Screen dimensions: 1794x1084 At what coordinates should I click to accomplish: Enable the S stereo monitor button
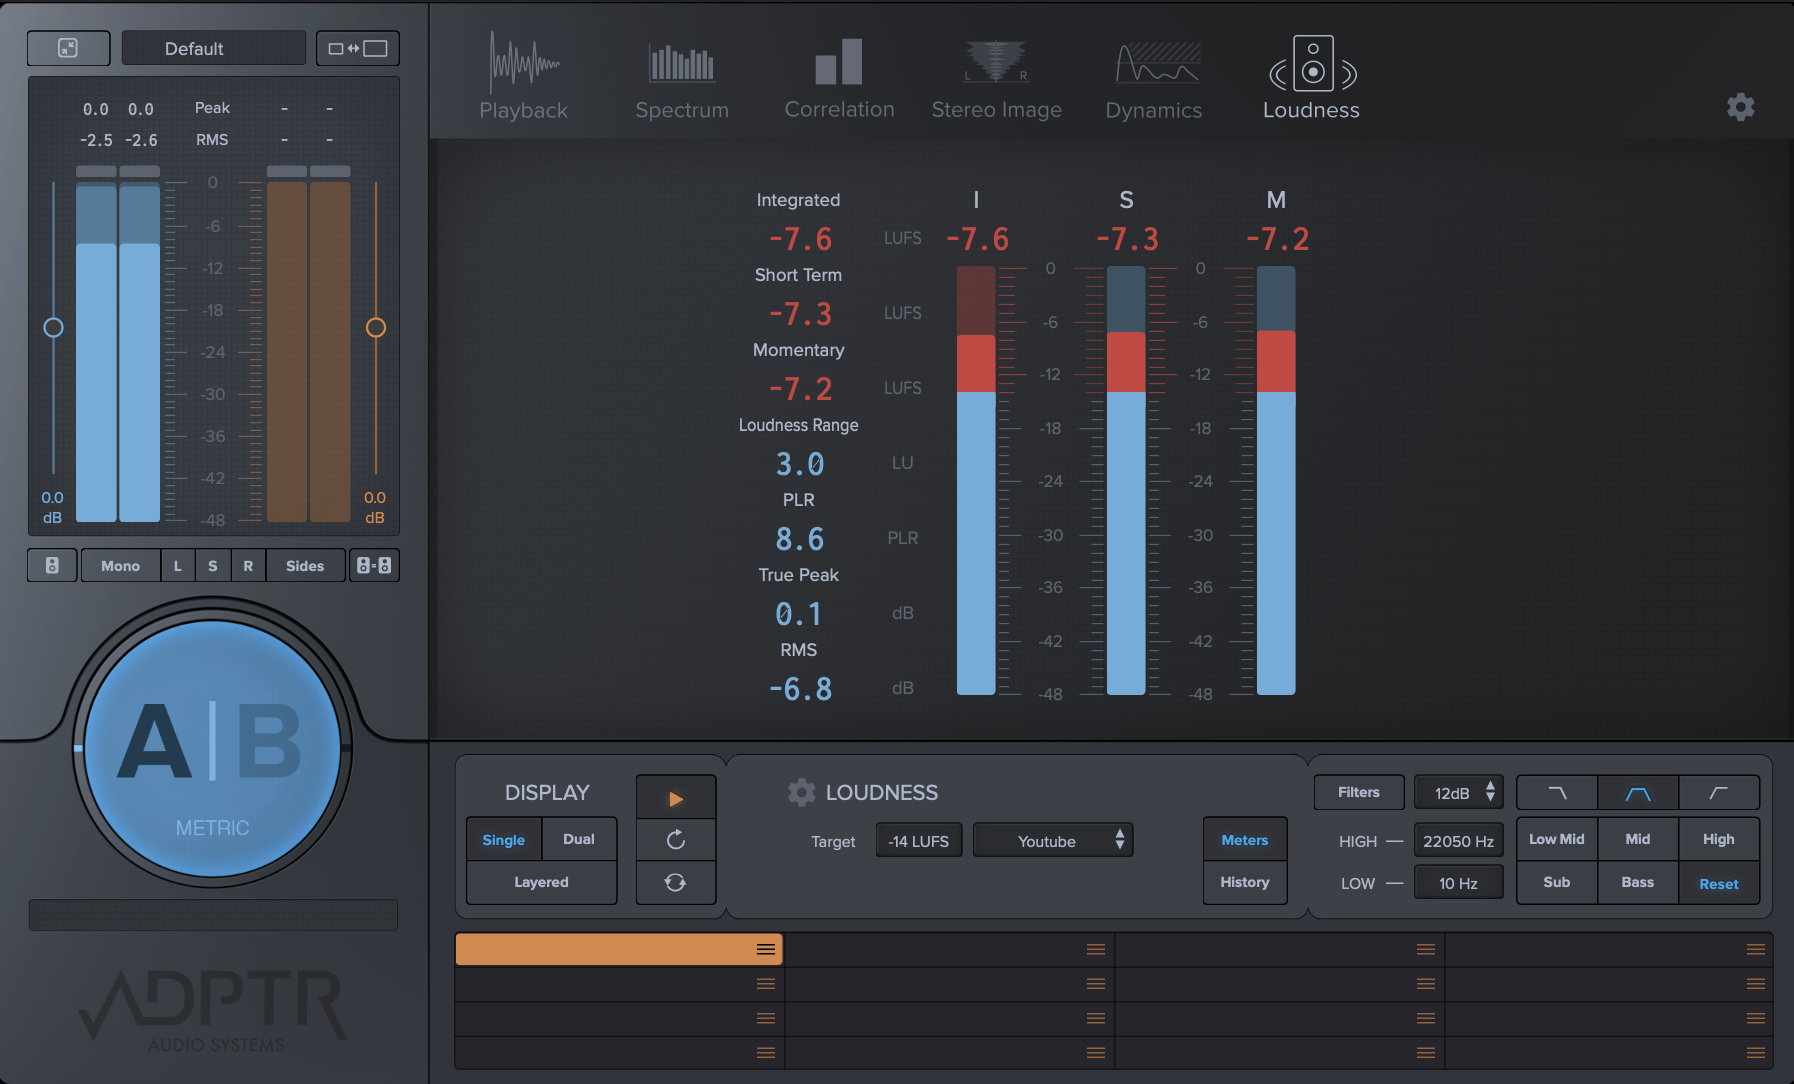(212, 565)
